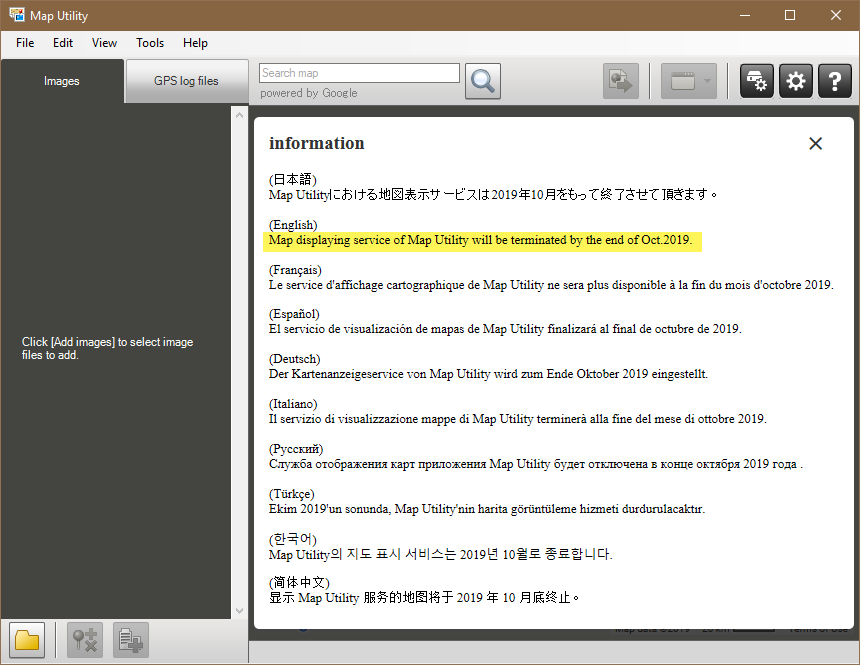The height and width of the screenshot is (665, 860).
Task: Open the GPS device settings icon
Action: pos(757,81)
